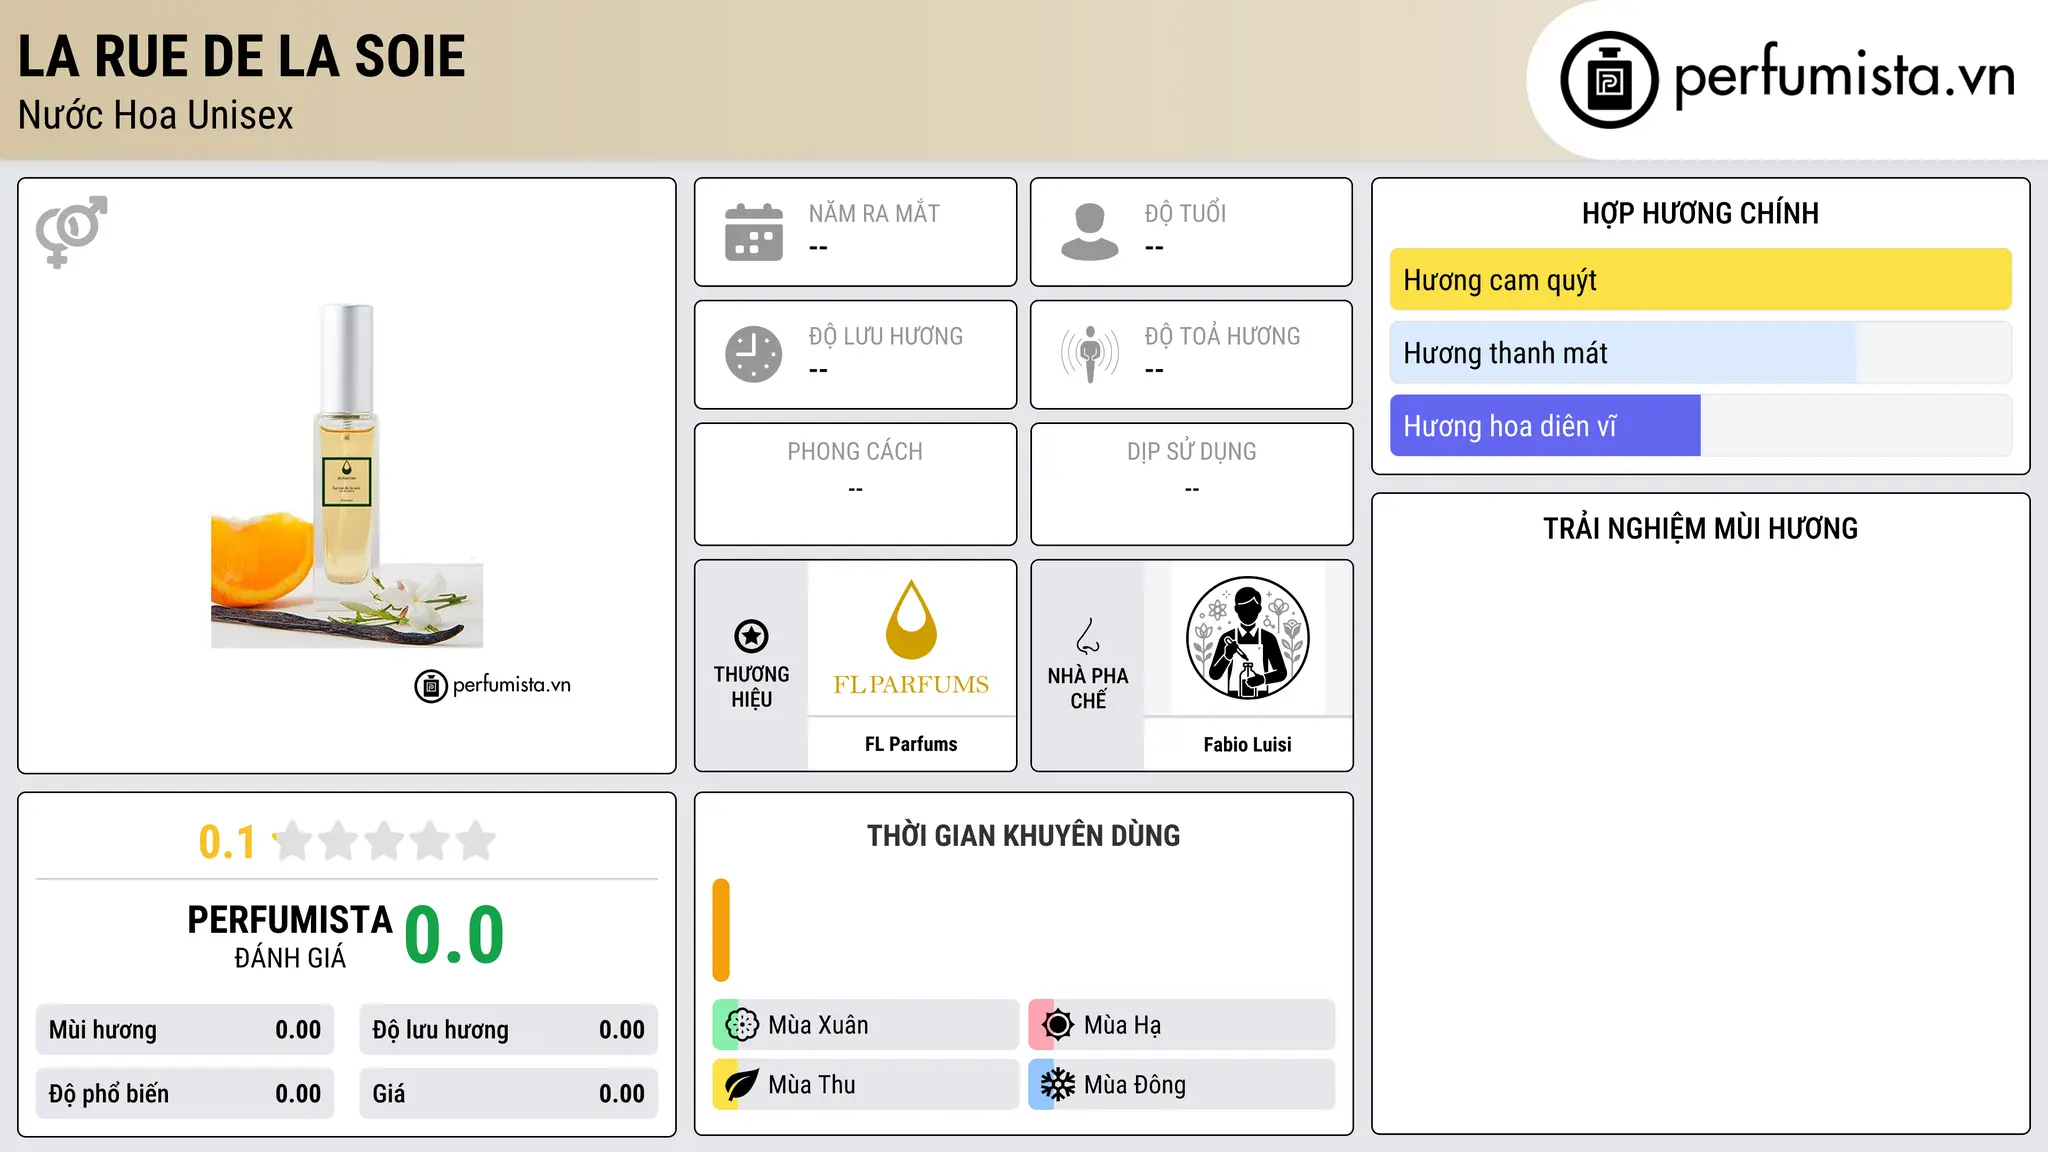
Task: Click the spring flower icon
Action: [x=742, y=1025]
